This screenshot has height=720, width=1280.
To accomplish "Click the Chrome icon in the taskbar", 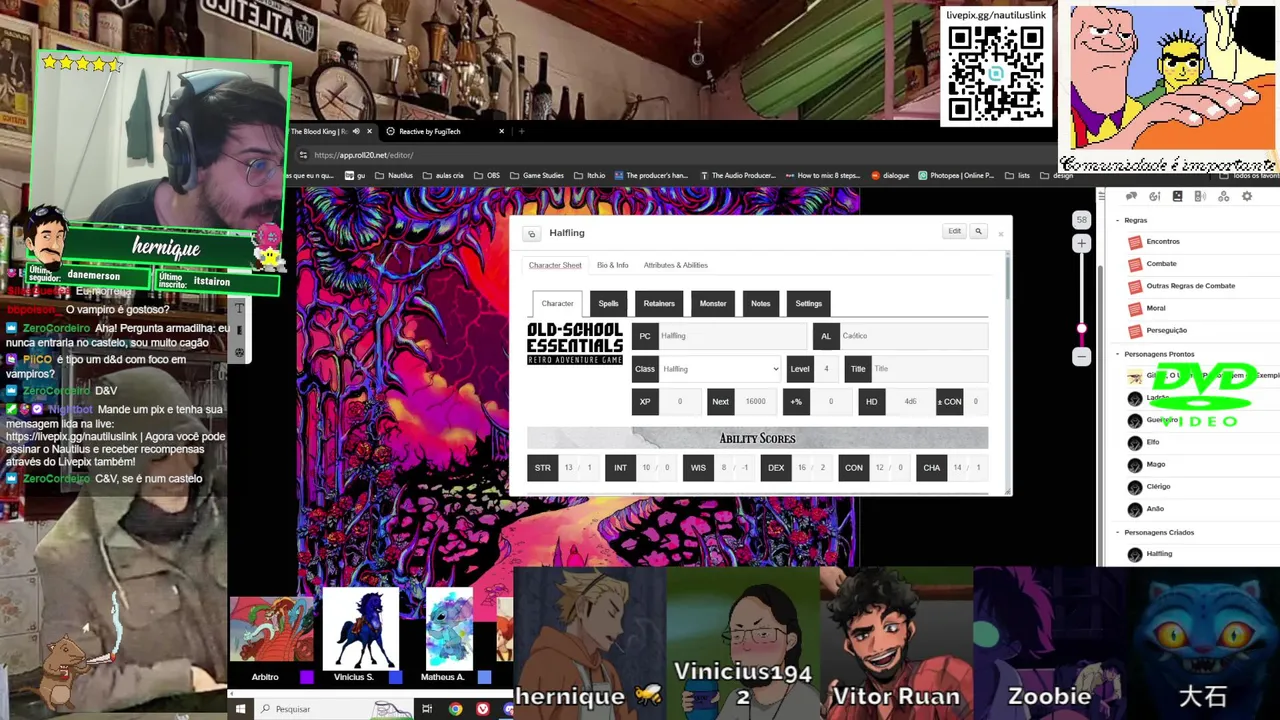I will tap(455, 709).
